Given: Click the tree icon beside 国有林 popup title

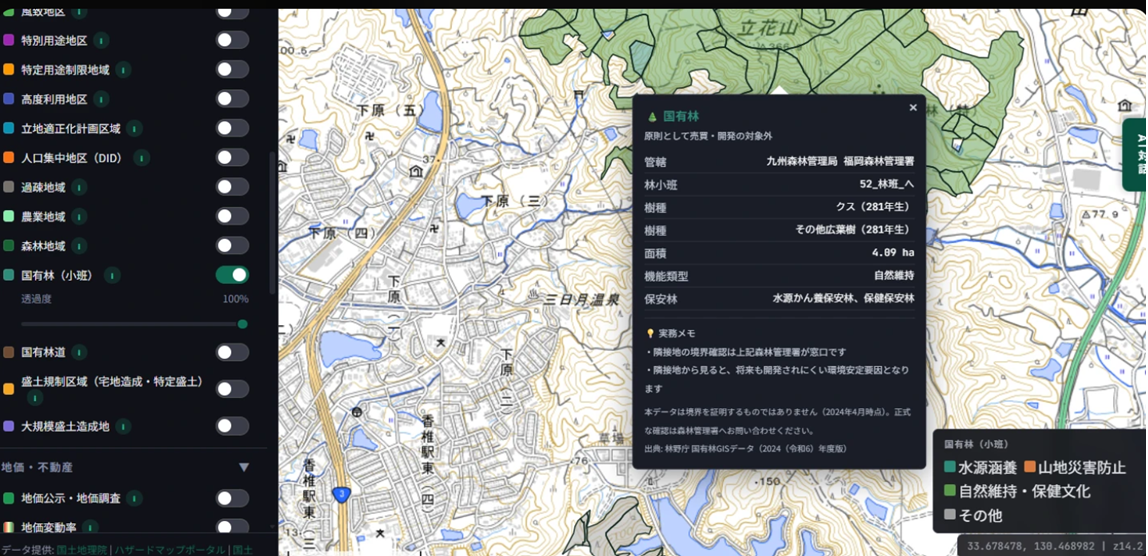Looking at the screenshot, I should click(x=651, y=116).
